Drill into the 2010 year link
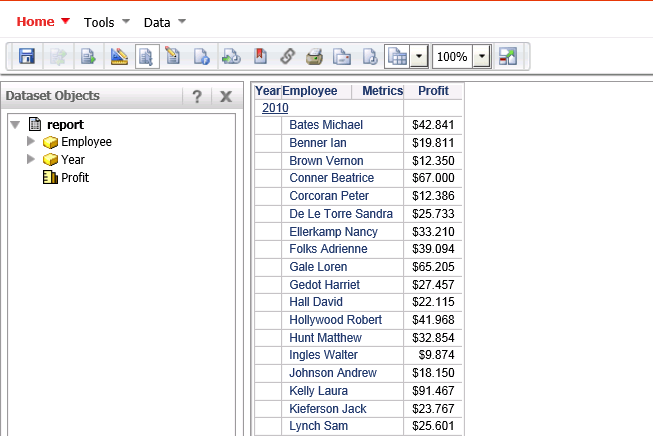The image size is (653, 436). point(275,108)
